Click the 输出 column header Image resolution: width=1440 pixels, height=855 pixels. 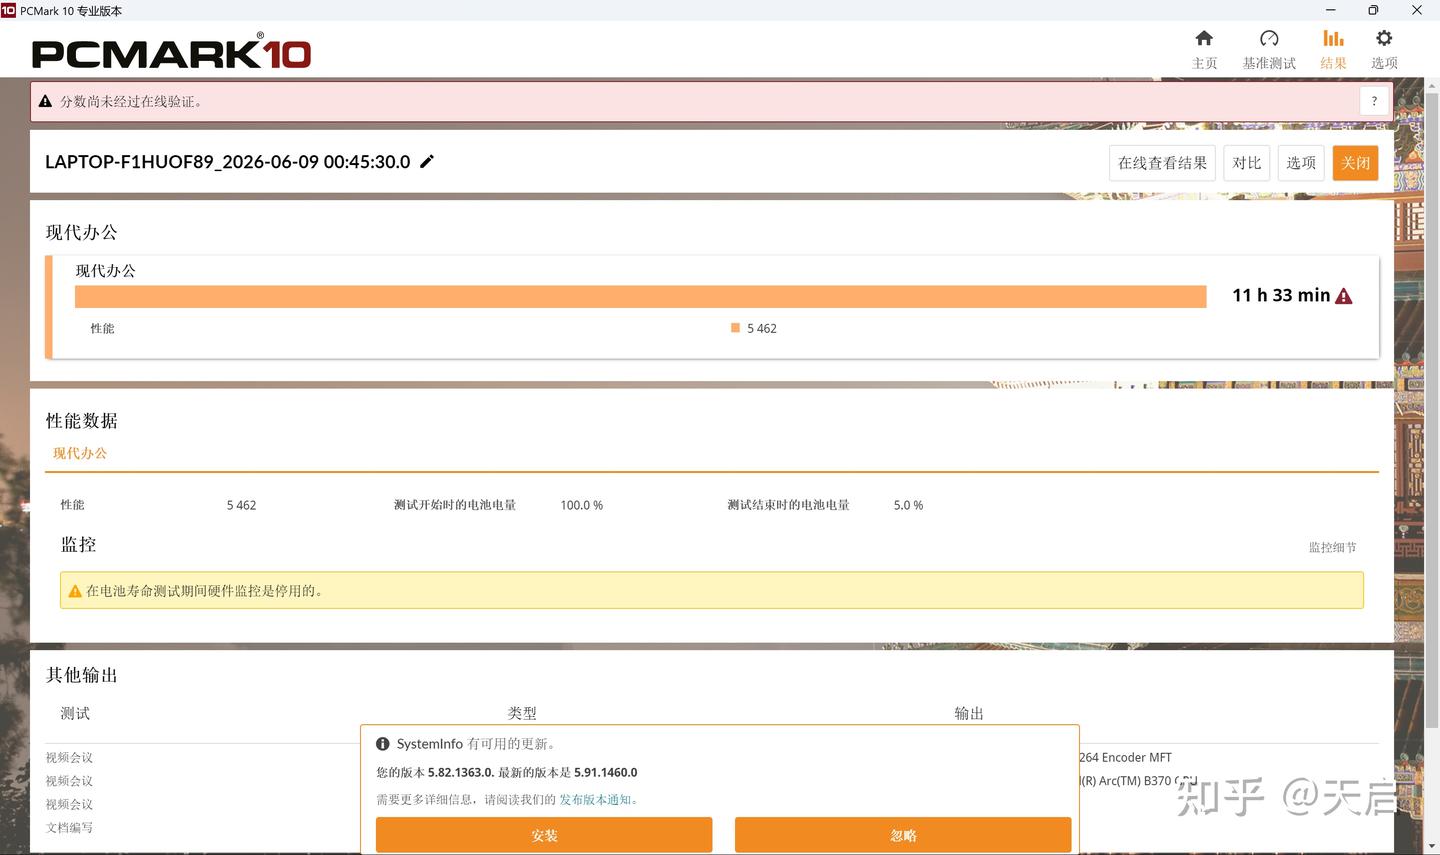pyautogui.click(x=969, y=713)
